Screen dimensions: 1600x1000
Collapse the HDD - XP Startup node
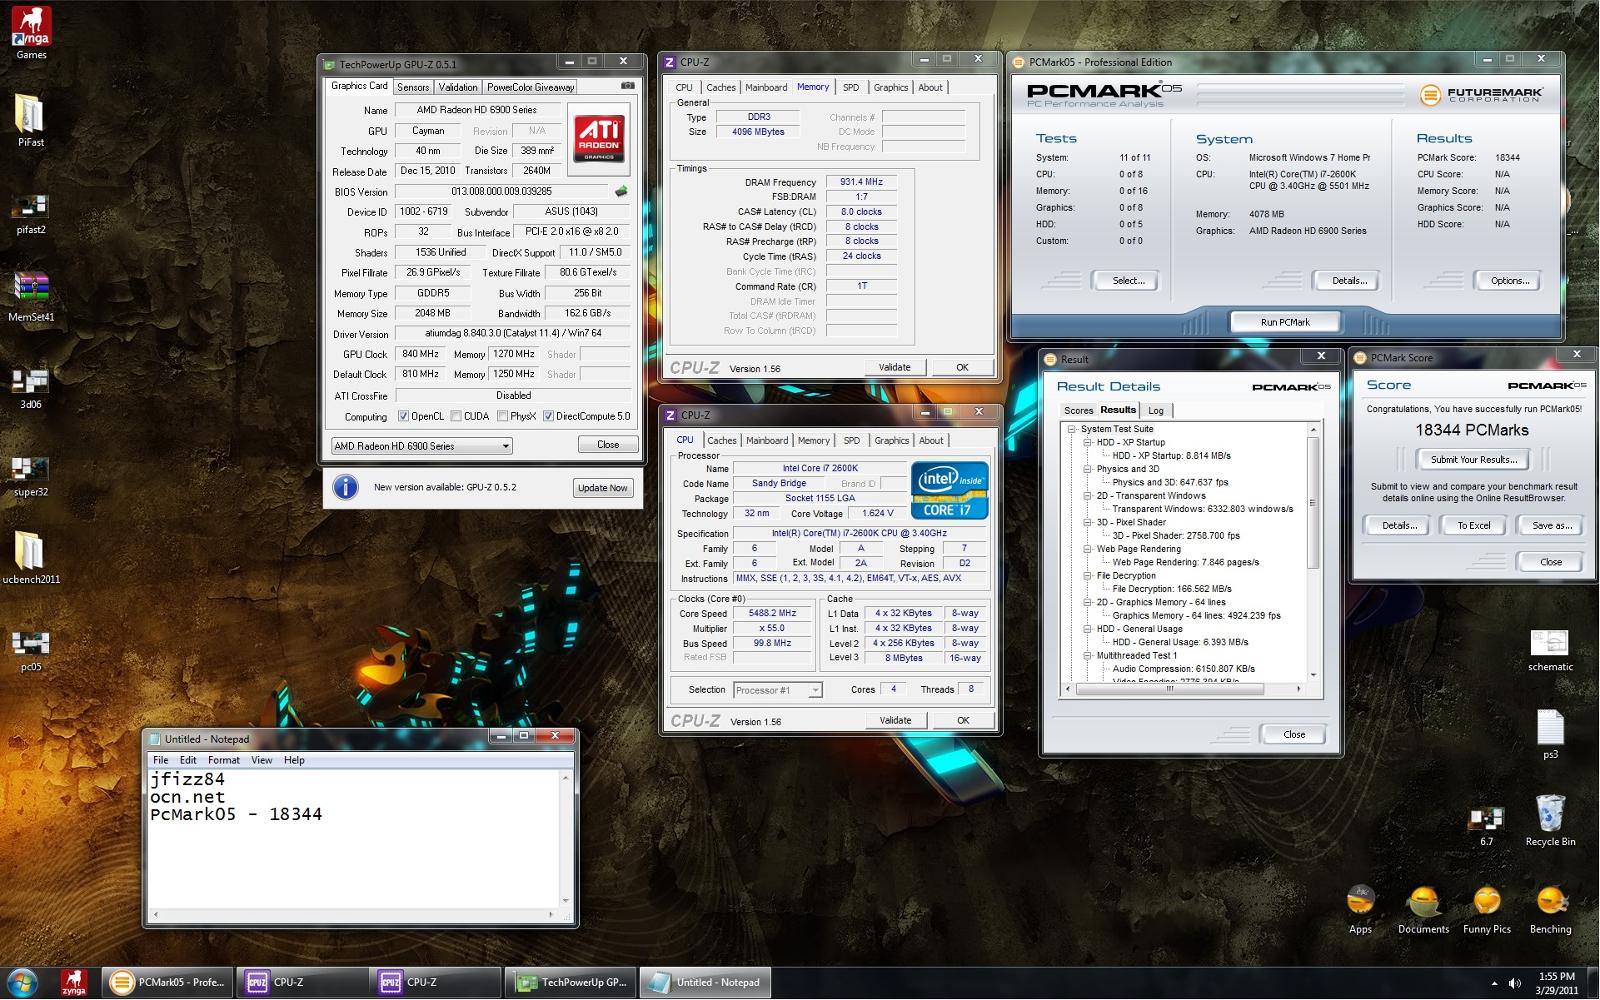(1087, 442)
